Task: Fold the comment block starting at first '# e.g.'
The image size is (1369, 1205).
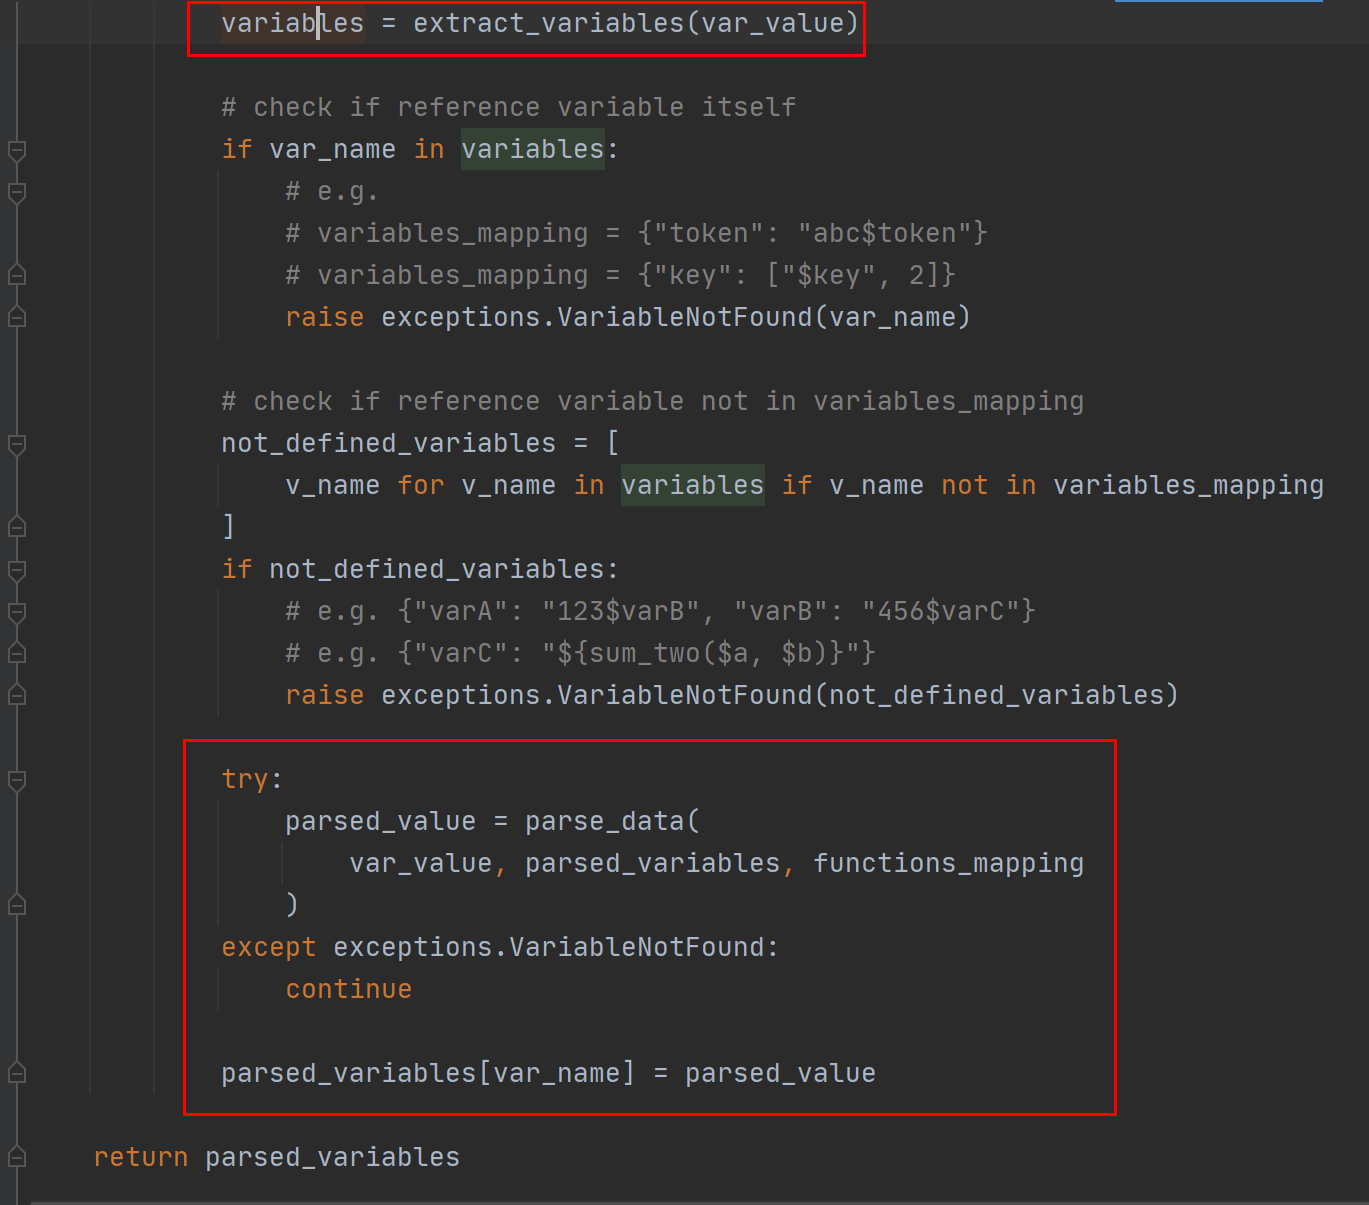Action: 17,193
